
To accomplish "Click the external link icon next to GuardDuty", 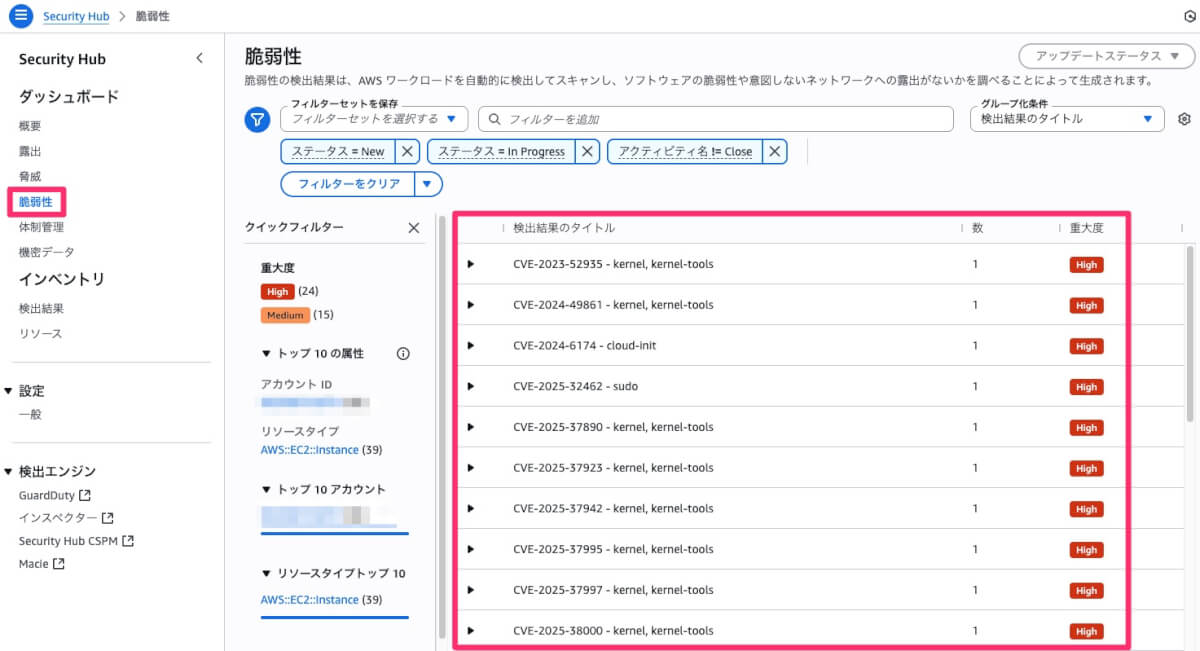I will click(85, 495).
